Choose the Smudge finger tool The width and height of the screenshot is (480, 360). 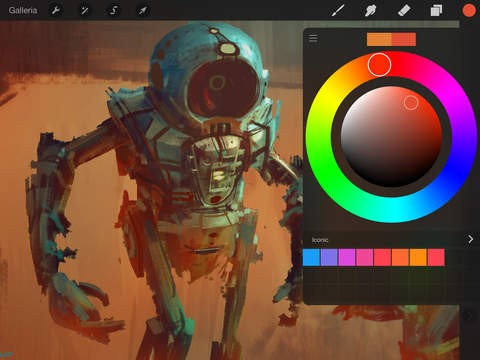(370, 10)
